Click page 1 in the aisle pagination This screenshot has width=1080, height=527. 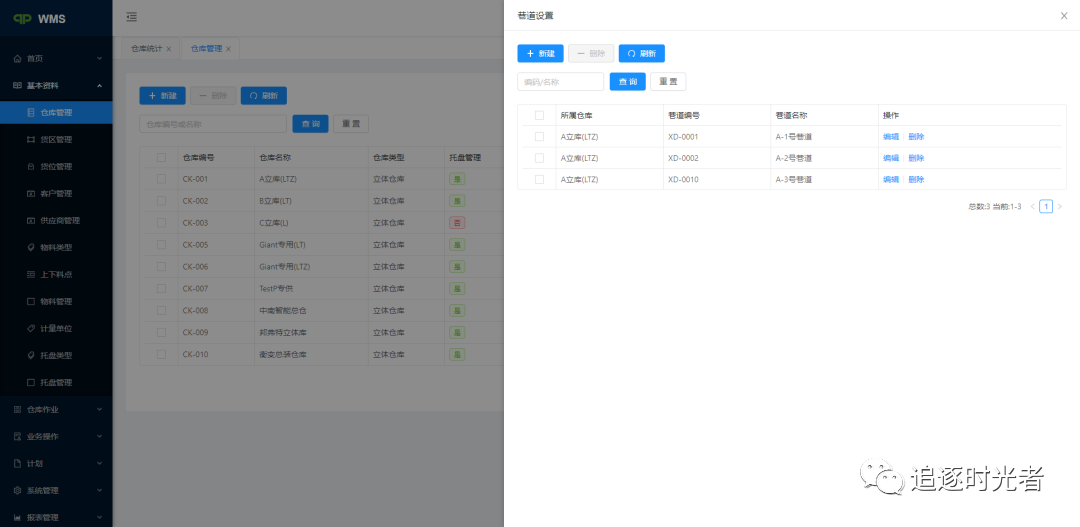click(x=1045, y=207)
